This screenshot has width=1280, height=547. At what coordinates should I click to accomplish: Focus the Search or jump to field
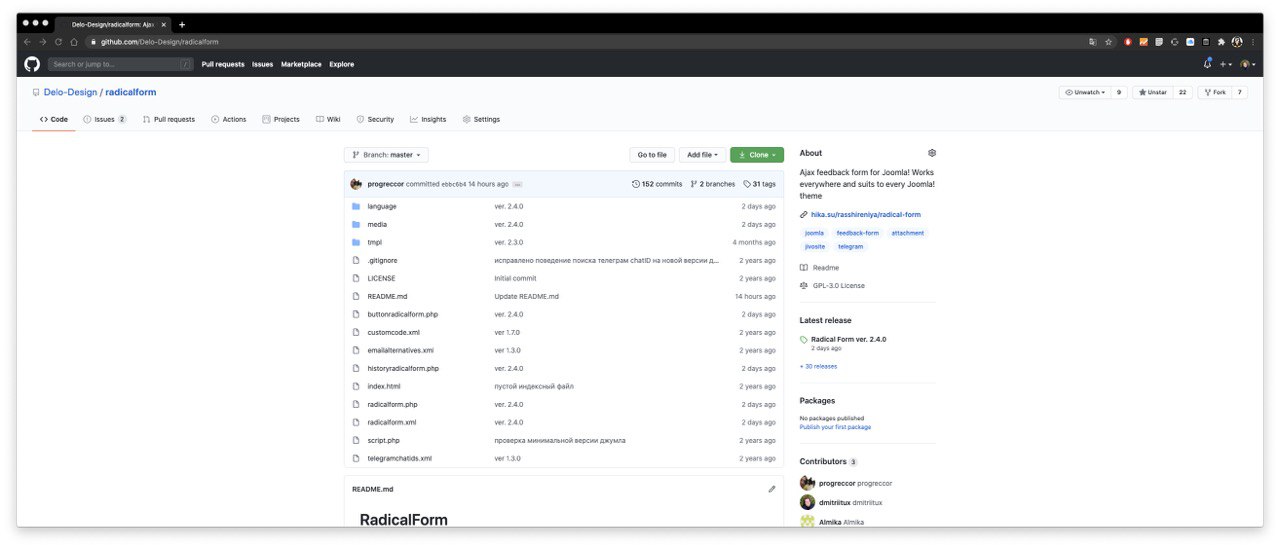pos(121,64)
